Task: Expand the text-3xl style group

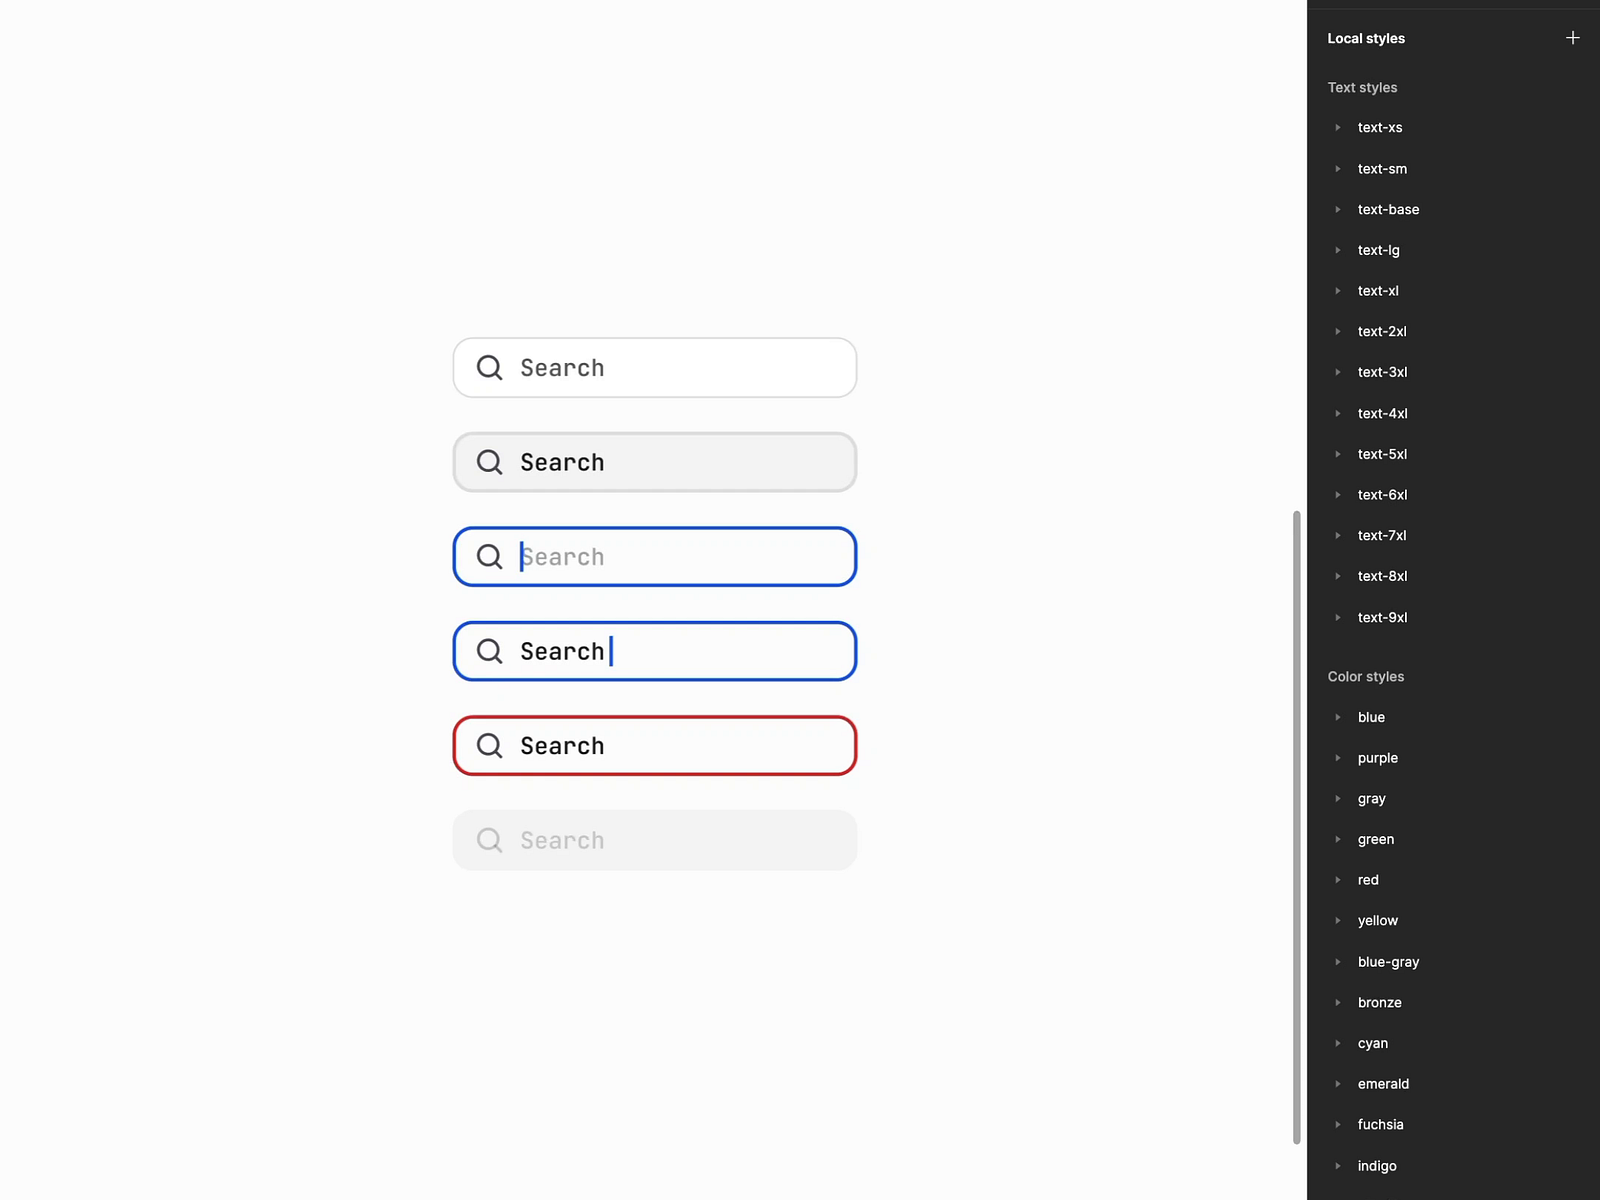Action: 1338,372
